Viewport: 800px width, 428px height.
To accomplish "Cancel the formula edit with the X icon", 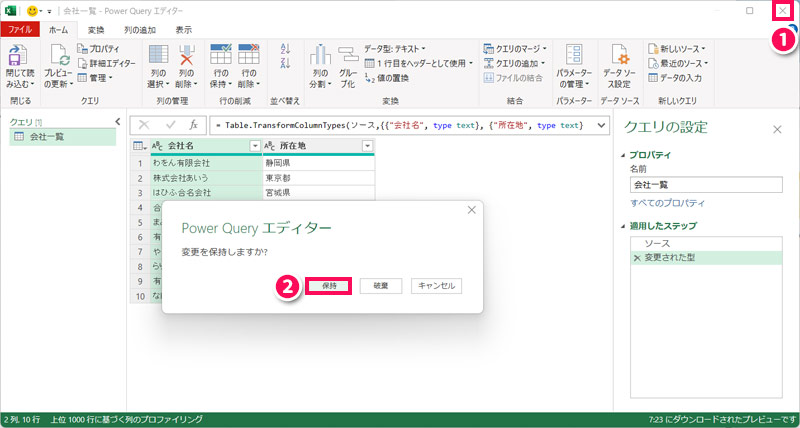I will tap(144, 125).
